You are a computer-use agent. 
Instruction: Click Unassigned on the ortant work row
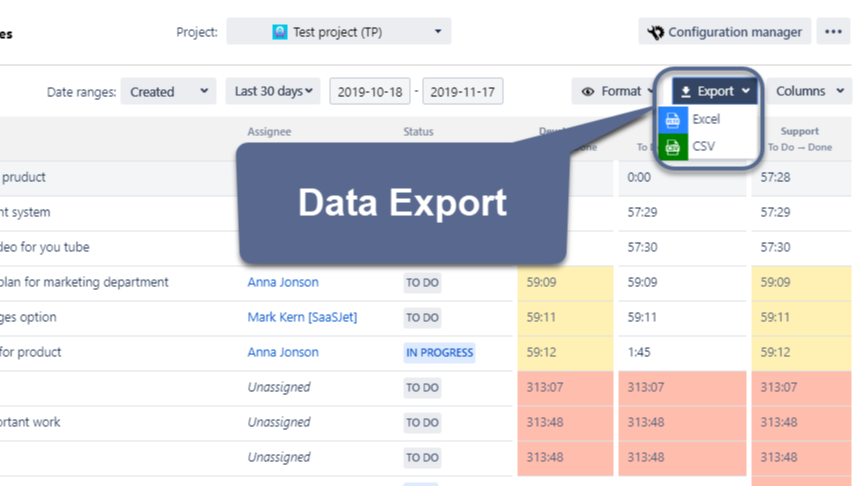279,422
